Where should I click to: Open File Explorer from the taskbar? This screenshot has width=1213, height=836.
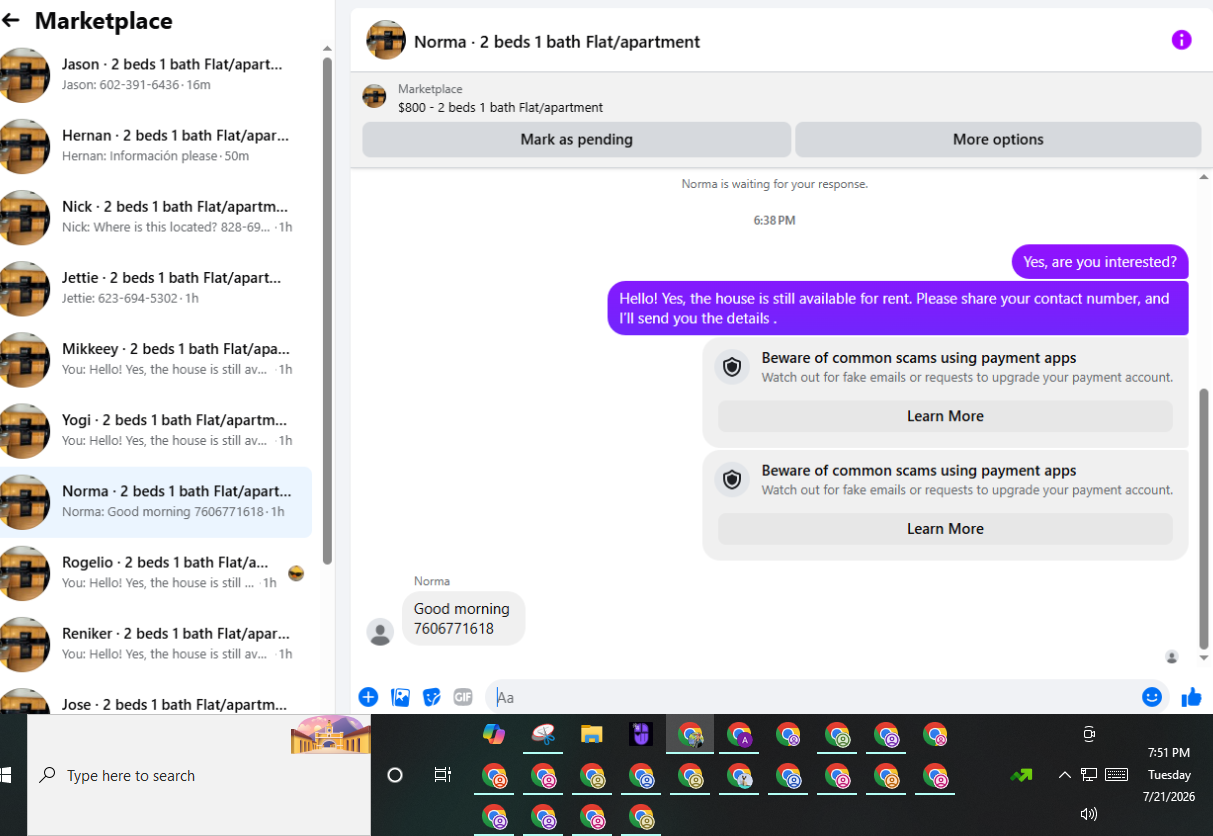point(592,734)
